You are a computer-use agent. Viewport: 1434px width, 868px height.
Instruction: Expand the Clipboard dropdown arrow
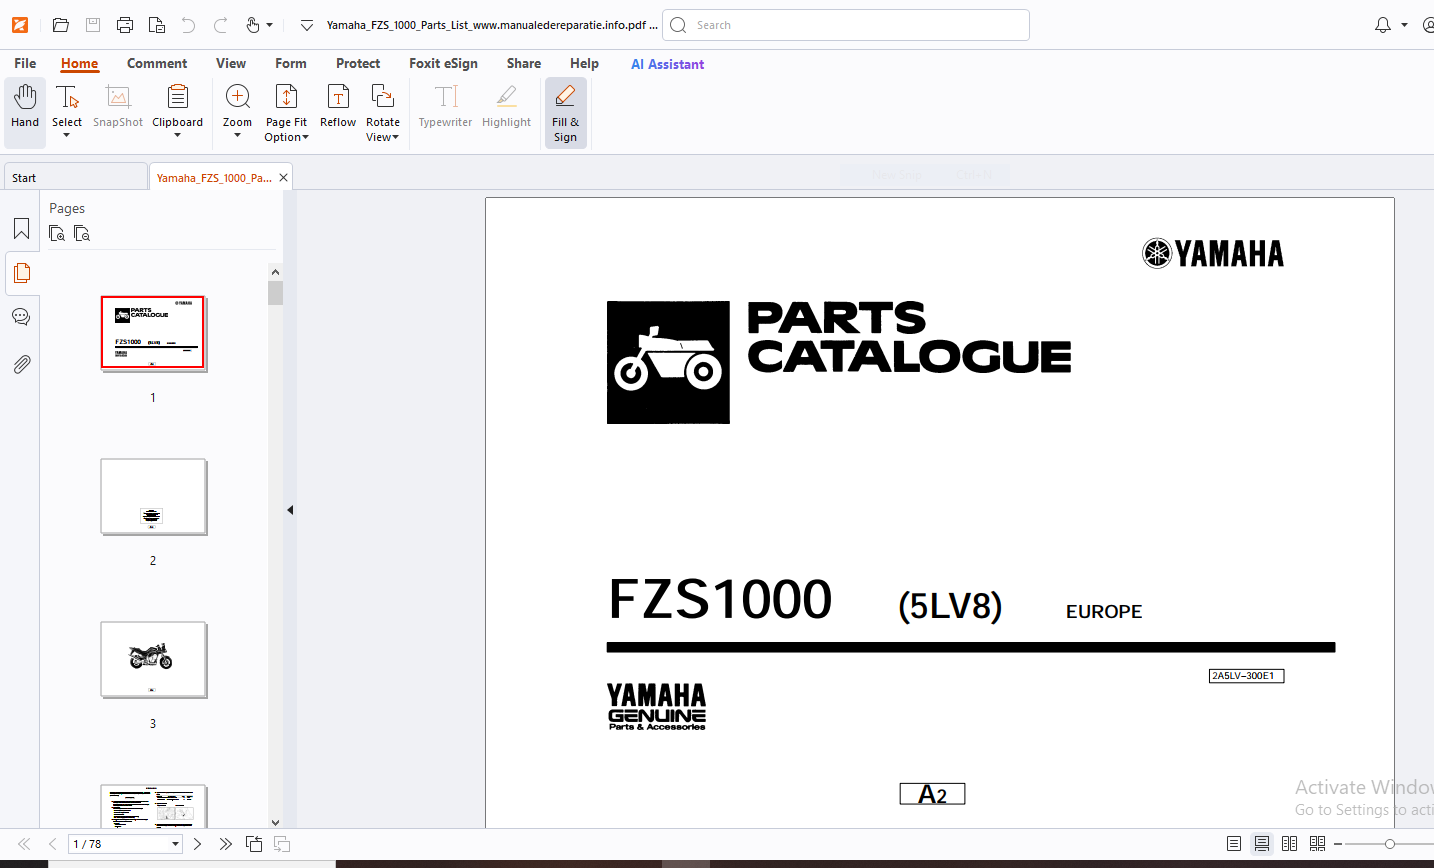click(x=178, y=135)
